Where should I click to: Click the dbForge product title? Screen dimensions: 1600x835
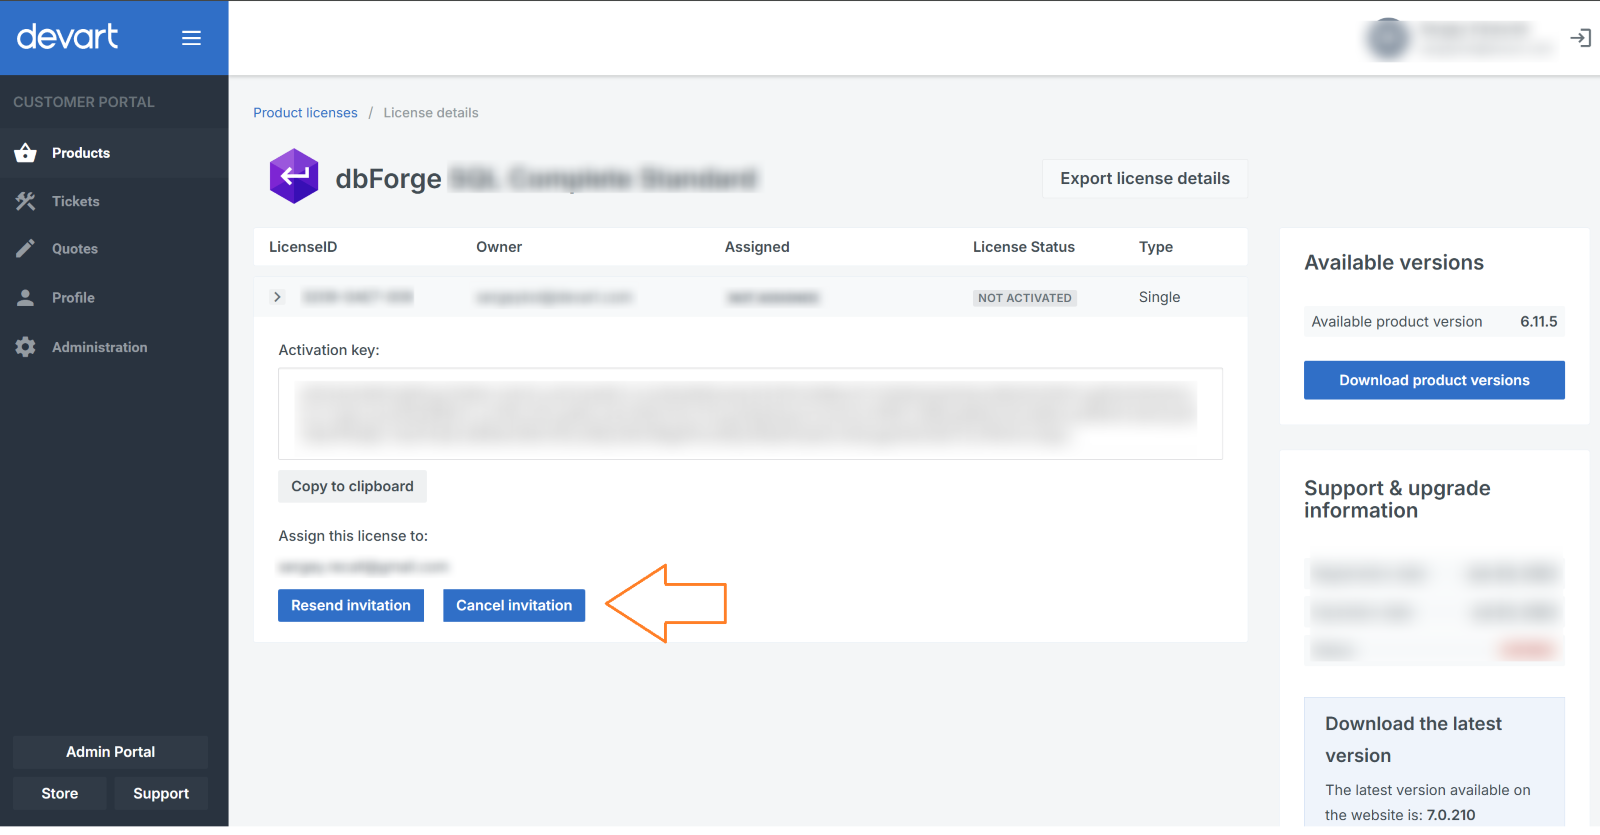[x=546, y=178]
